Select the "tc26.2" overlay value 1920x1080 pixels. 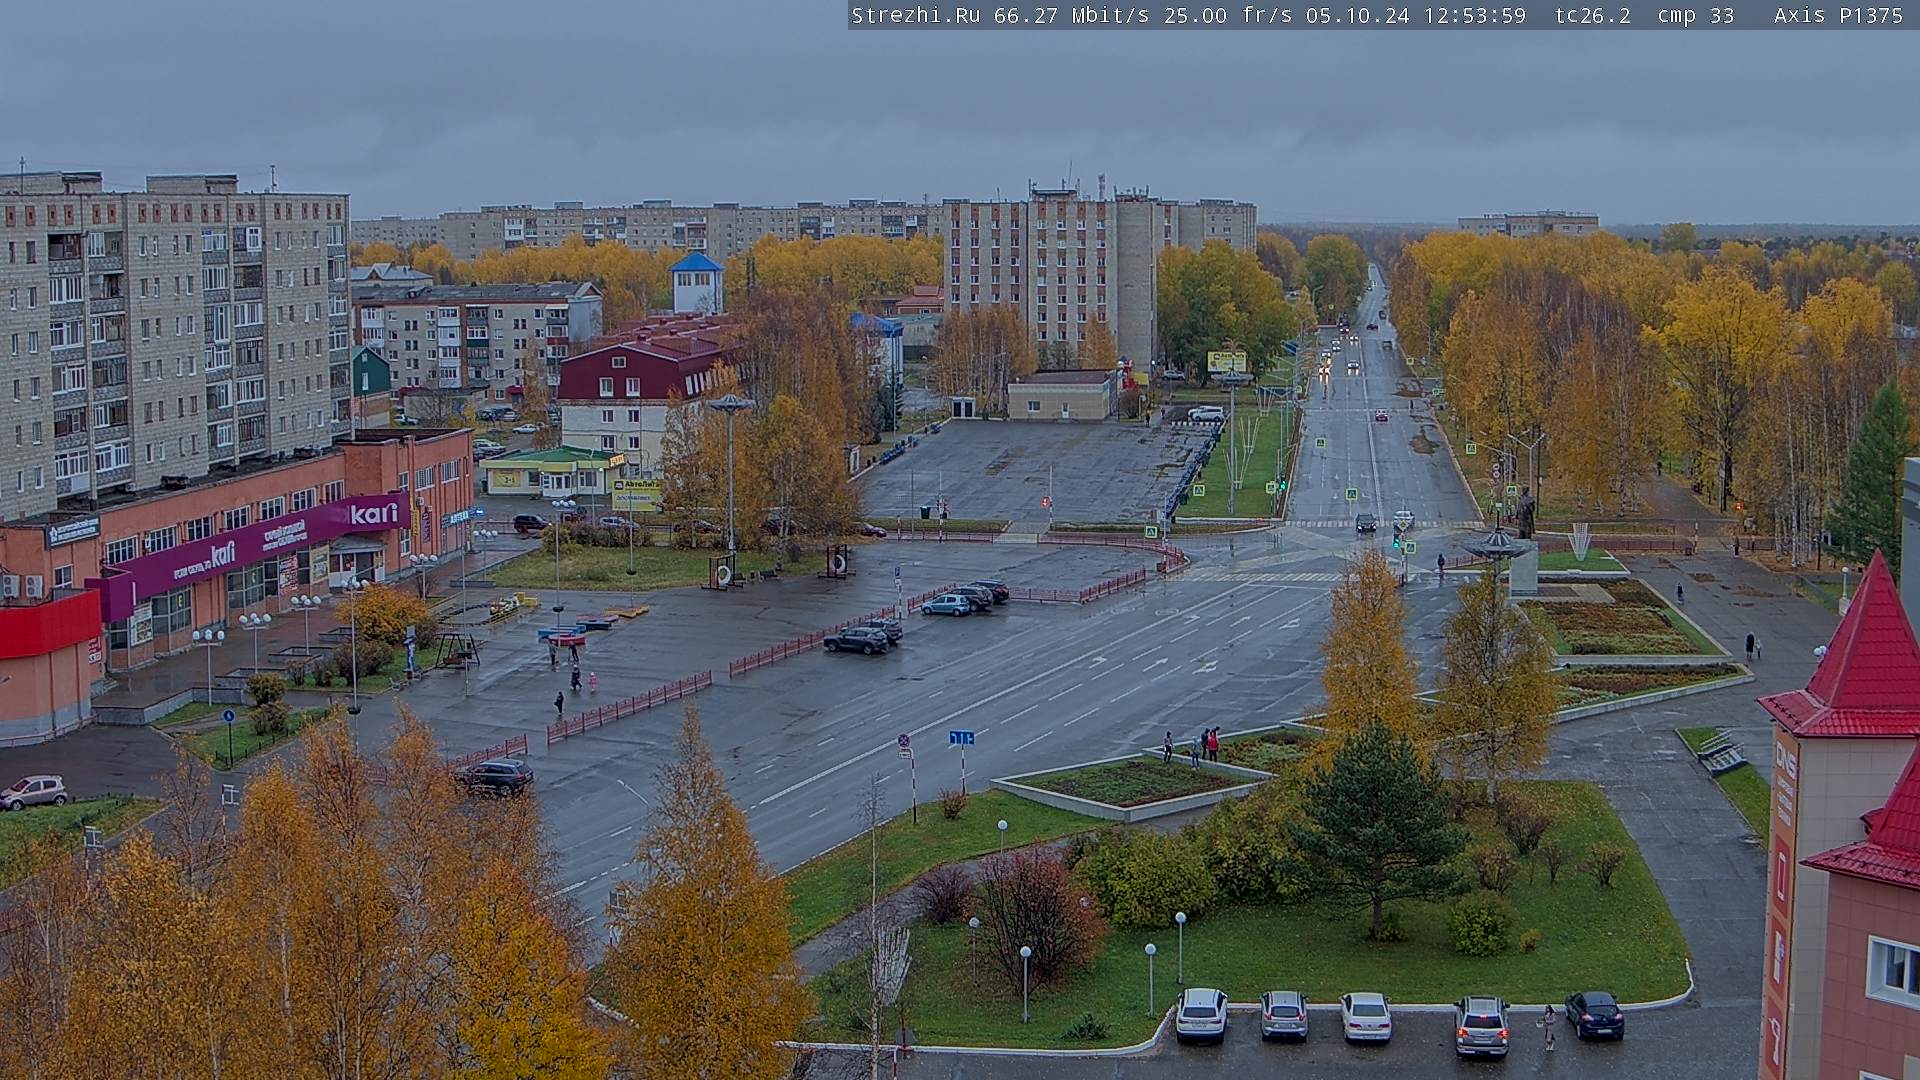pos(1593,15)
